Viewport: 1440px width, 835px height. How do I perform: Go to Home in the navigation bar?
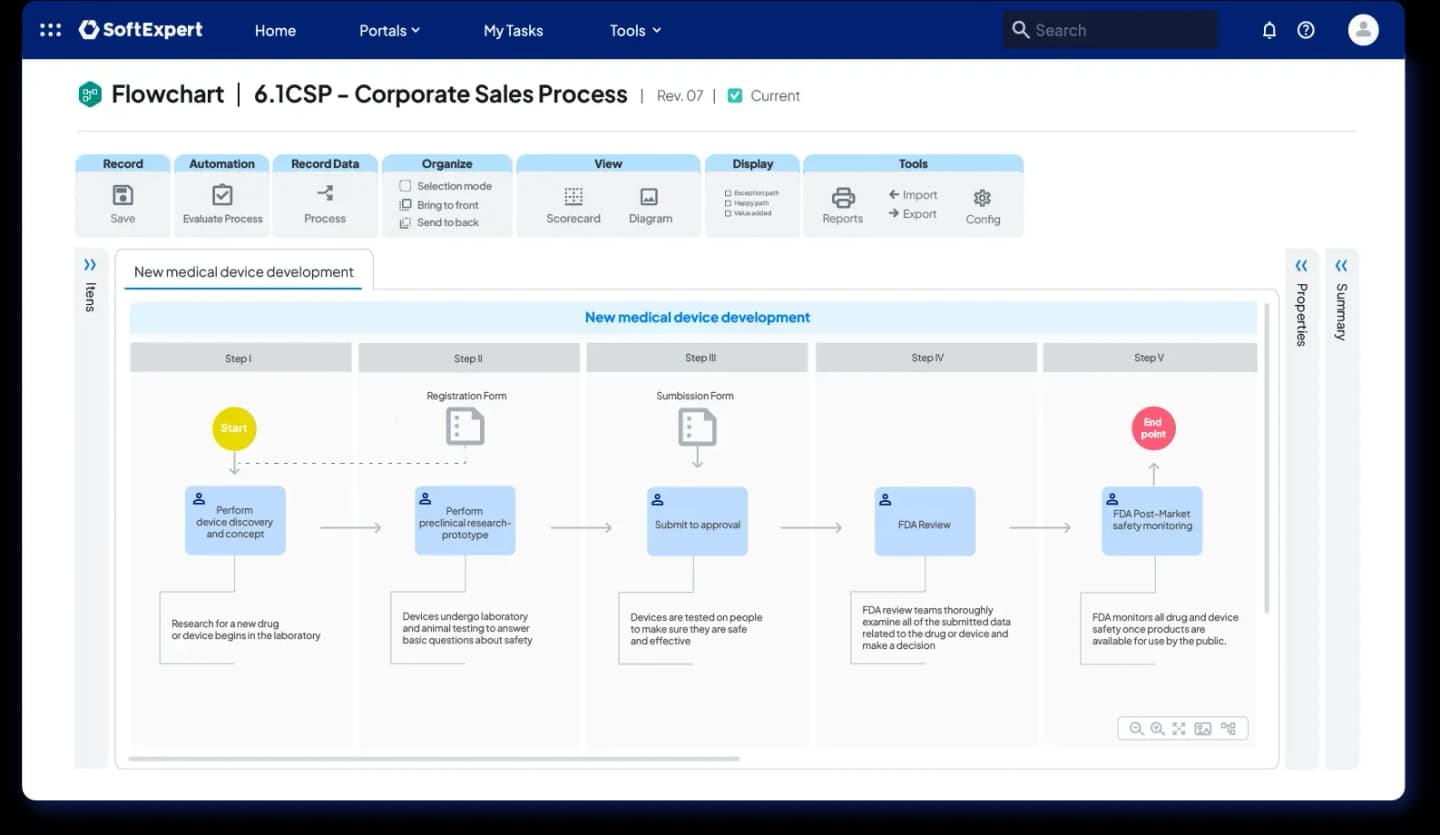point(275,30)
